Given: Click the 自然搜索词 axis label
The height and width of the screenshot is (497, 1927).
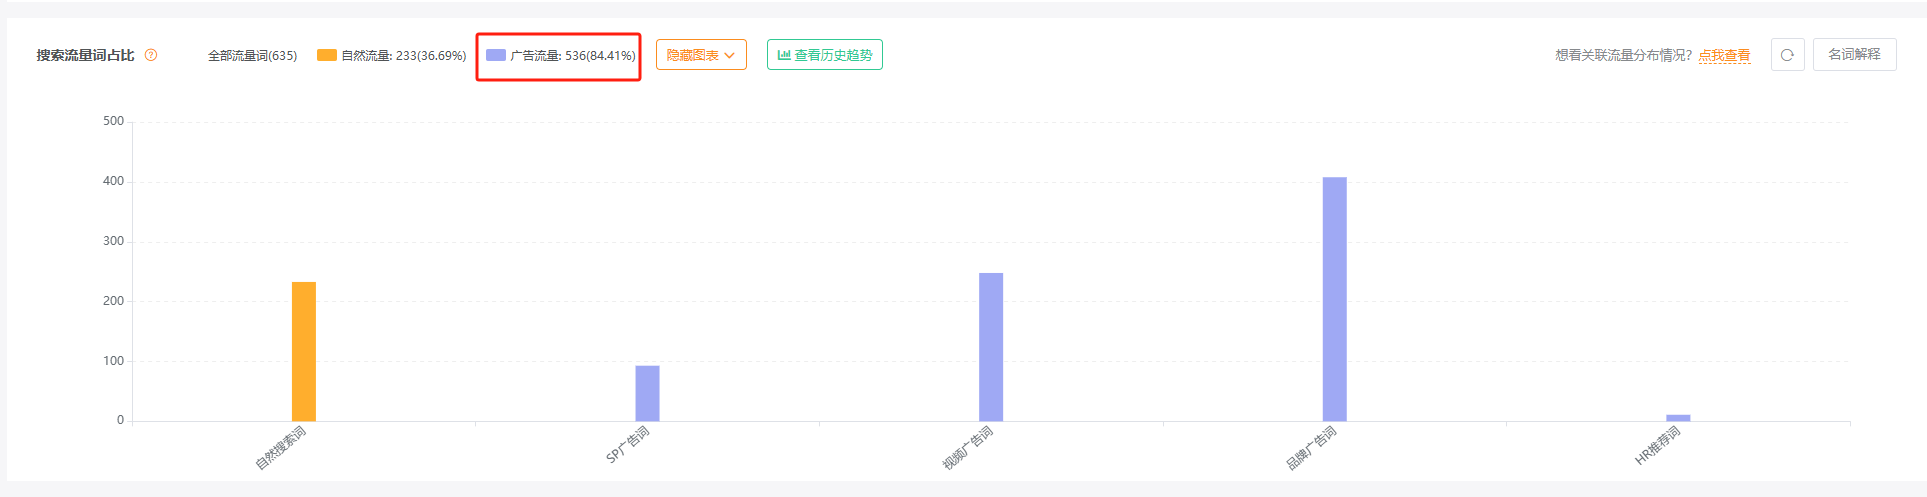Looking at the screenshot, I should tap(281, 447).
